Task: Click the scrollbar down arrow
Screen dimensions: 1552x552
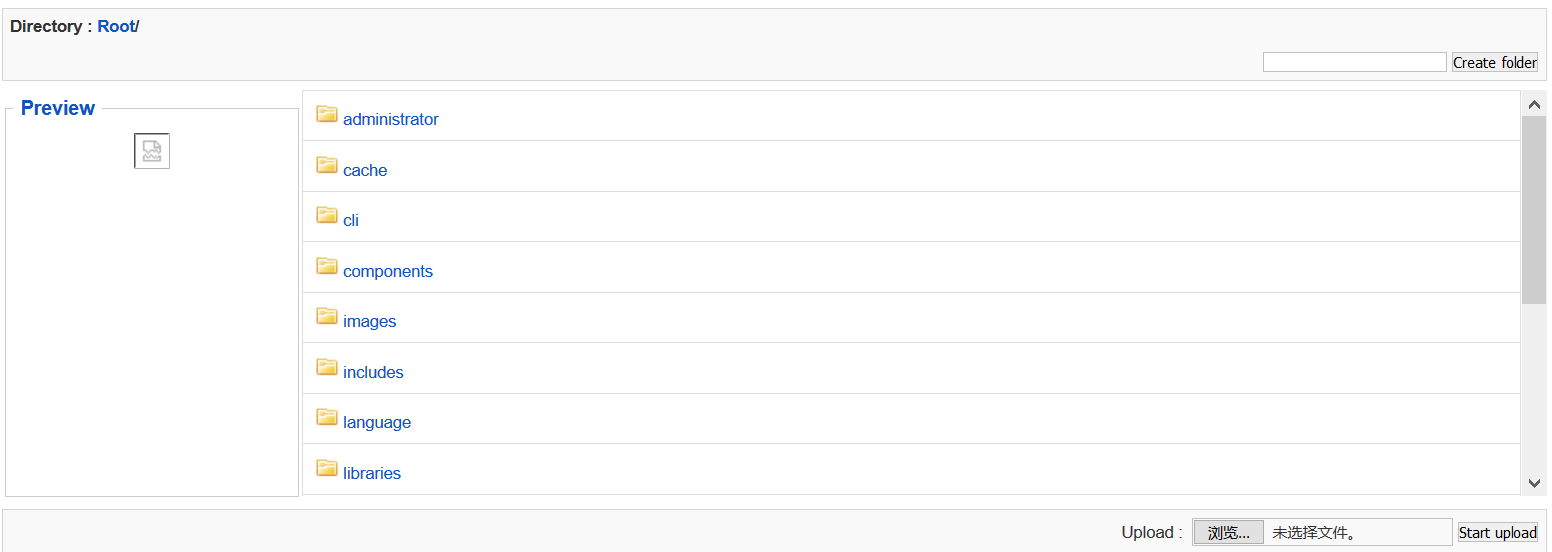Action: click(x=1534, y=483)
